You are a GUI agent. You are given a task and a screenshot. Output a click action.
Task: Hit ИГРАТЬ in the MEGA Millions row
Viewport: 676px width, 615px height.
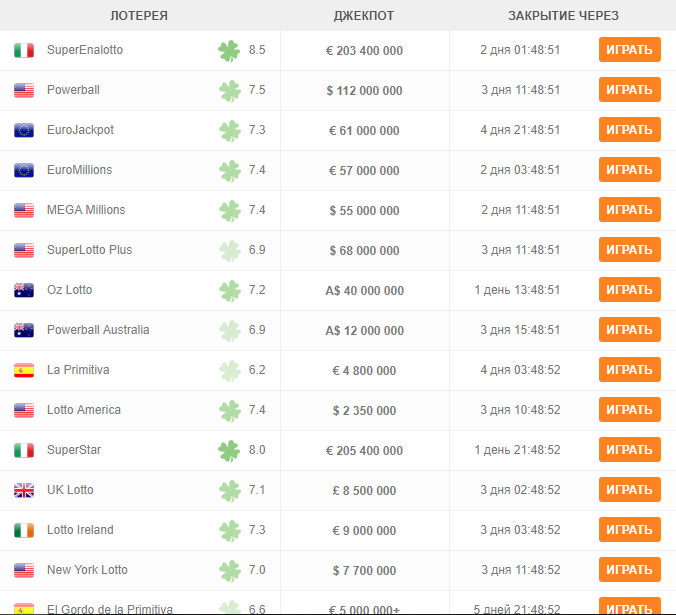(629, 210)
